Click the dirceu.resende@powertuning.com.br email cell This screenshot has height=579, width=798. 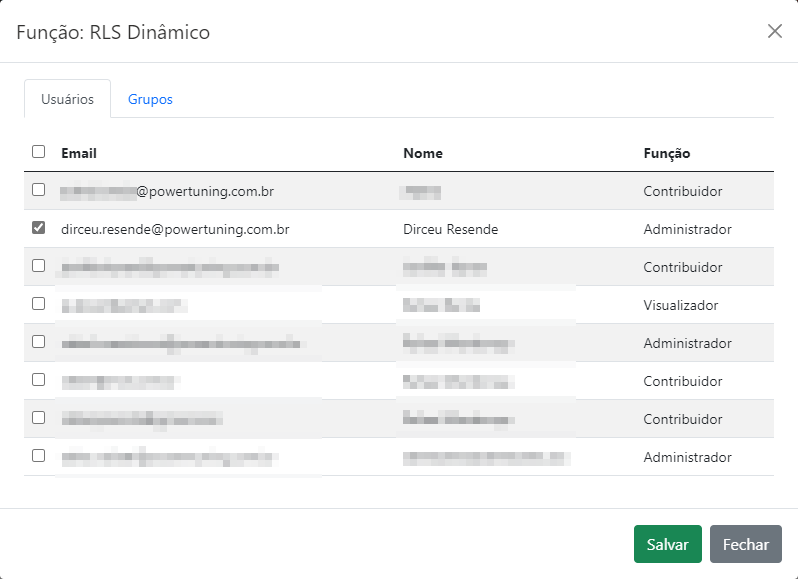point(175,229)
